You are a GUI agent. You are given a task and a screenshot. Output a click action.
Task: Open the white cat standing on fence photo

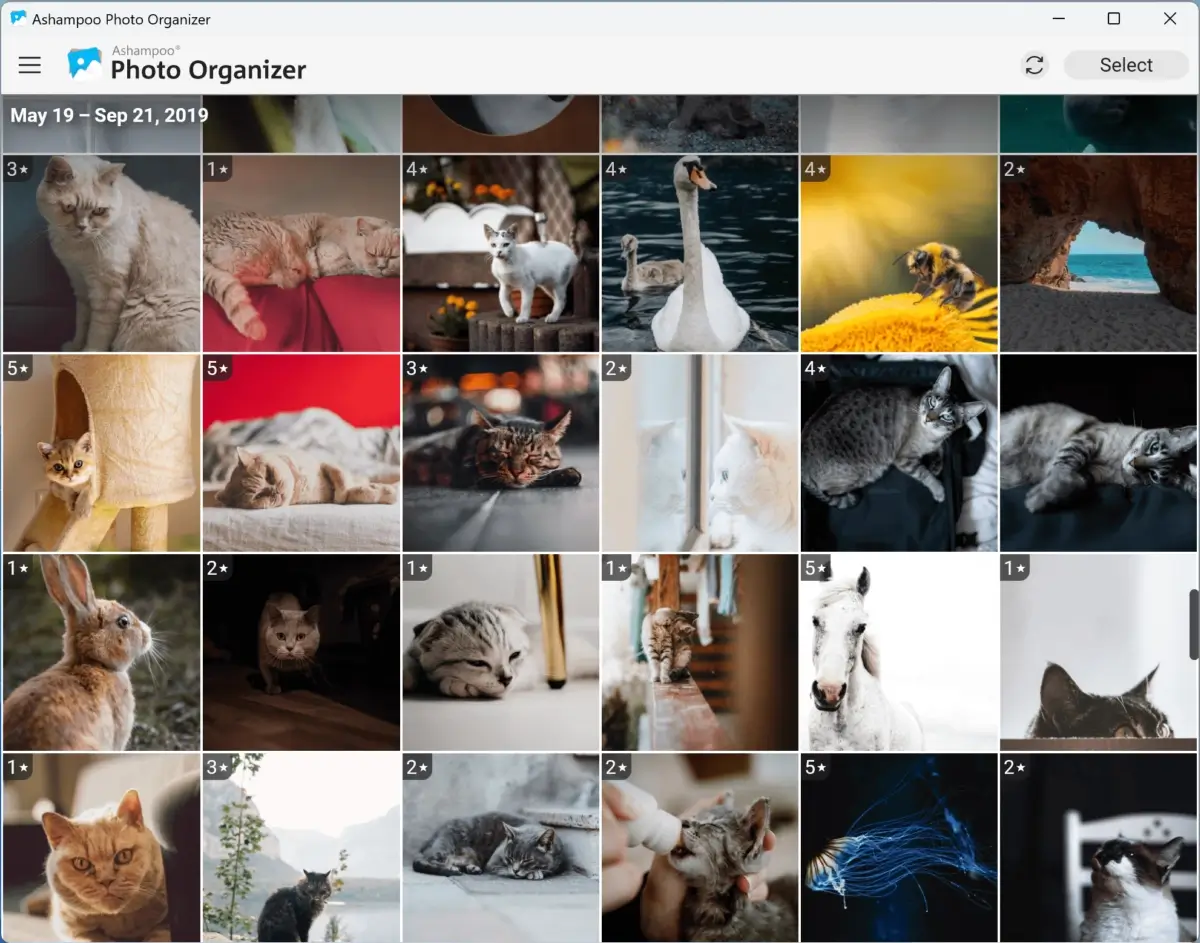click(x=500, y=253)
